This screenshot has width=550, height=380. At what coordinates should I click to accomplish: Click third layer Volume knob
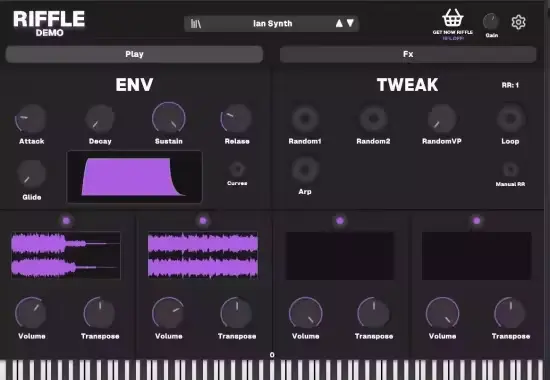click(x=306, y=313)
